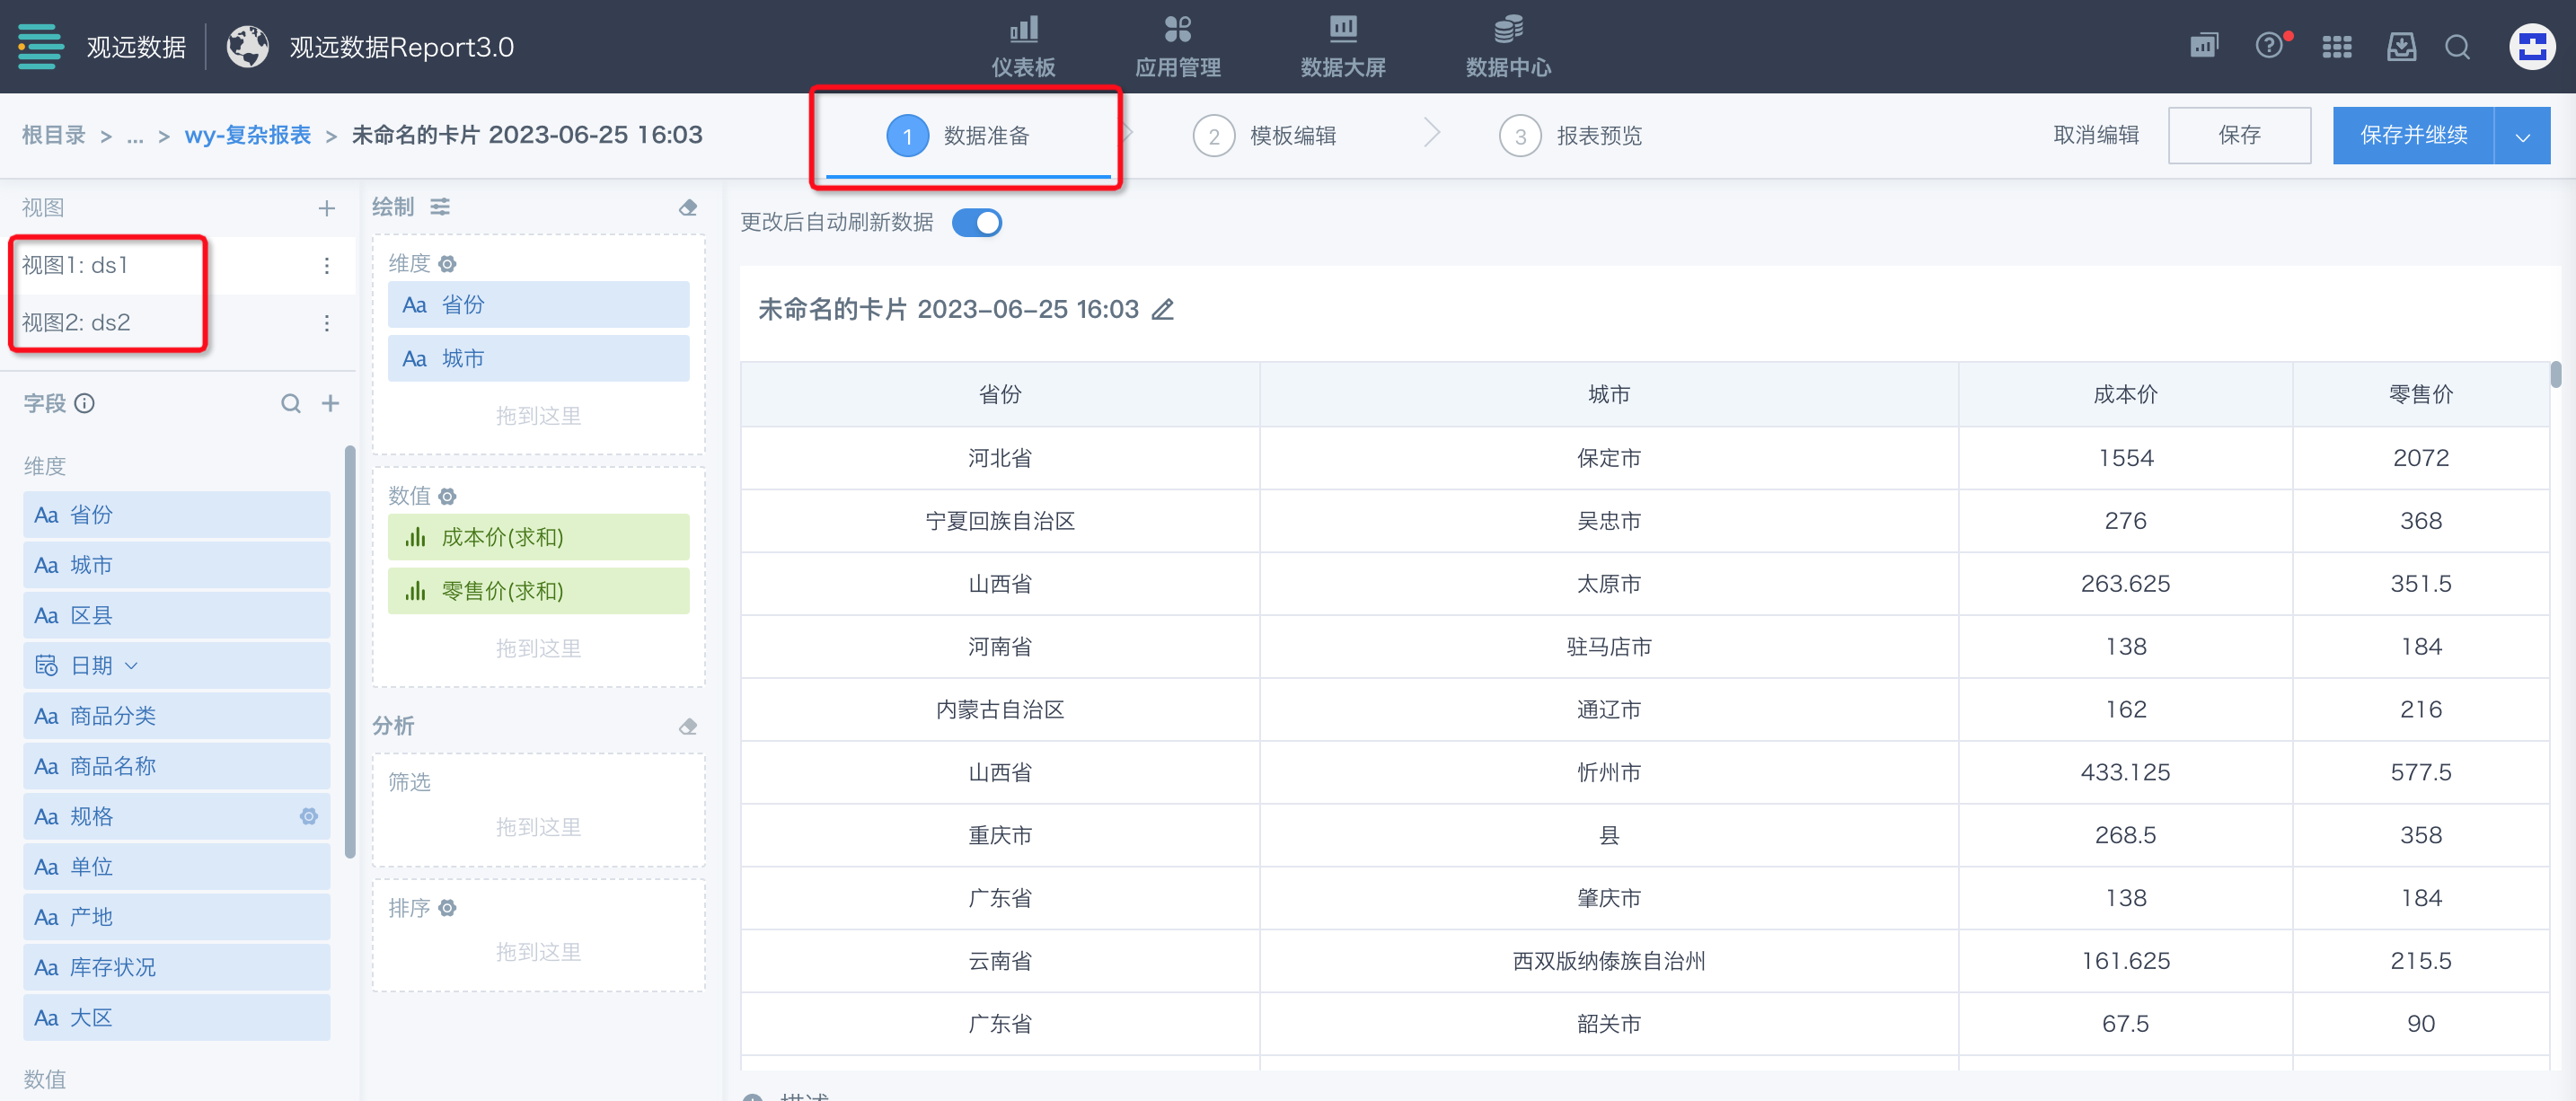Toggle 更改后自动刷新数据 switch

tap(977, 222)
